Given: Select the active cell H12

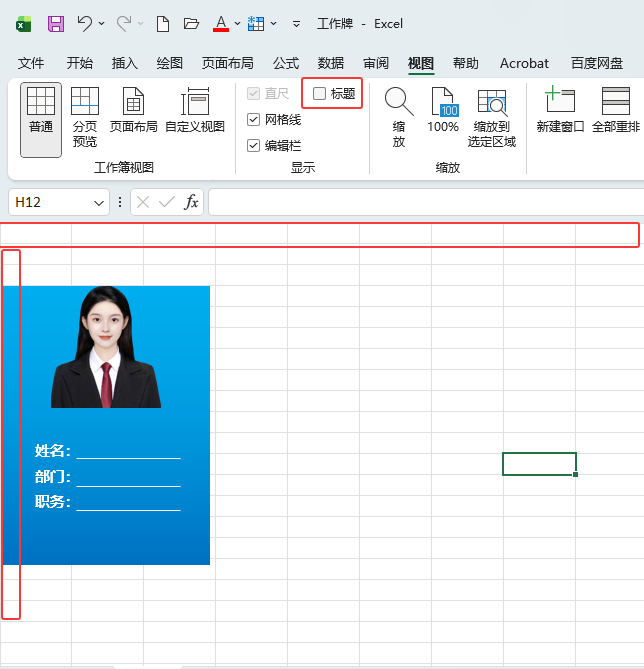Looking at the screenshot, I should pyautogui.click(x=539, y=464).
